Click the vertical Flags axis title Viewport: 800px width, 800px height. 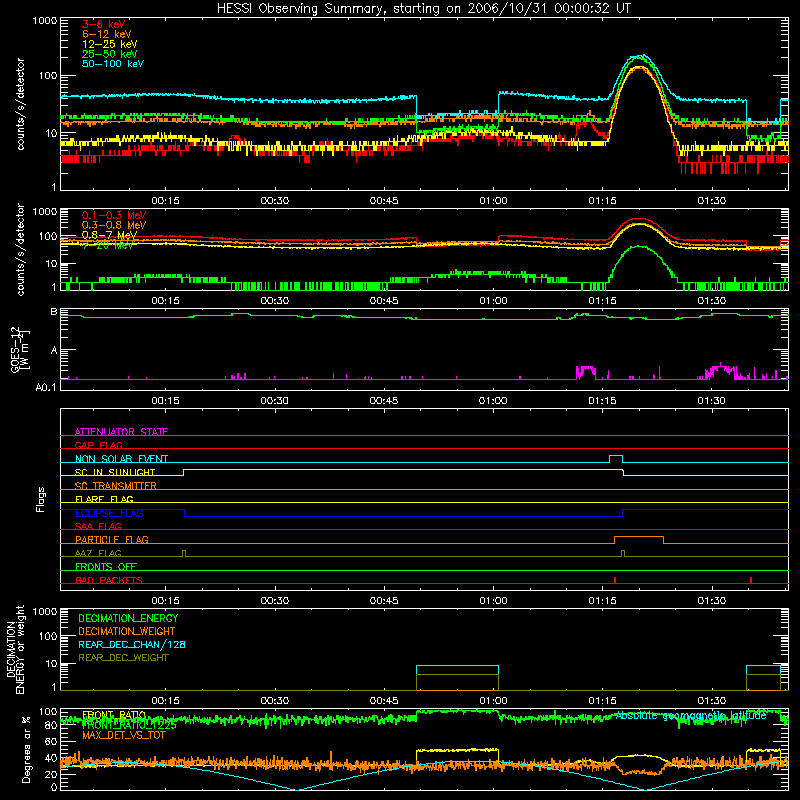[x=40, y=499]
